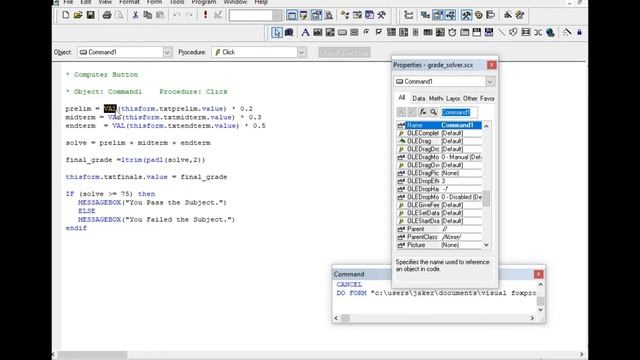Click the CANCEL line in Command window
The image size is (640, 360).
click(x=349, y=284)
